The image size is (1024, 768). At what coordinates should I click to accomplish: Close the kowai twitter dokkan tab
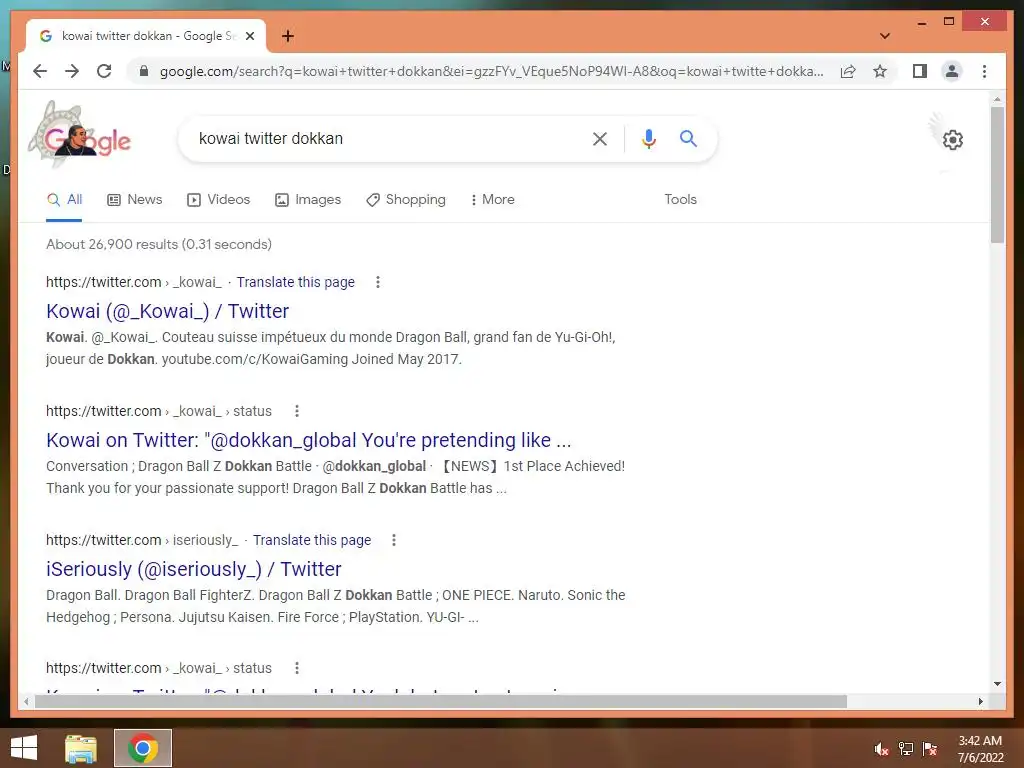(249, 36)
